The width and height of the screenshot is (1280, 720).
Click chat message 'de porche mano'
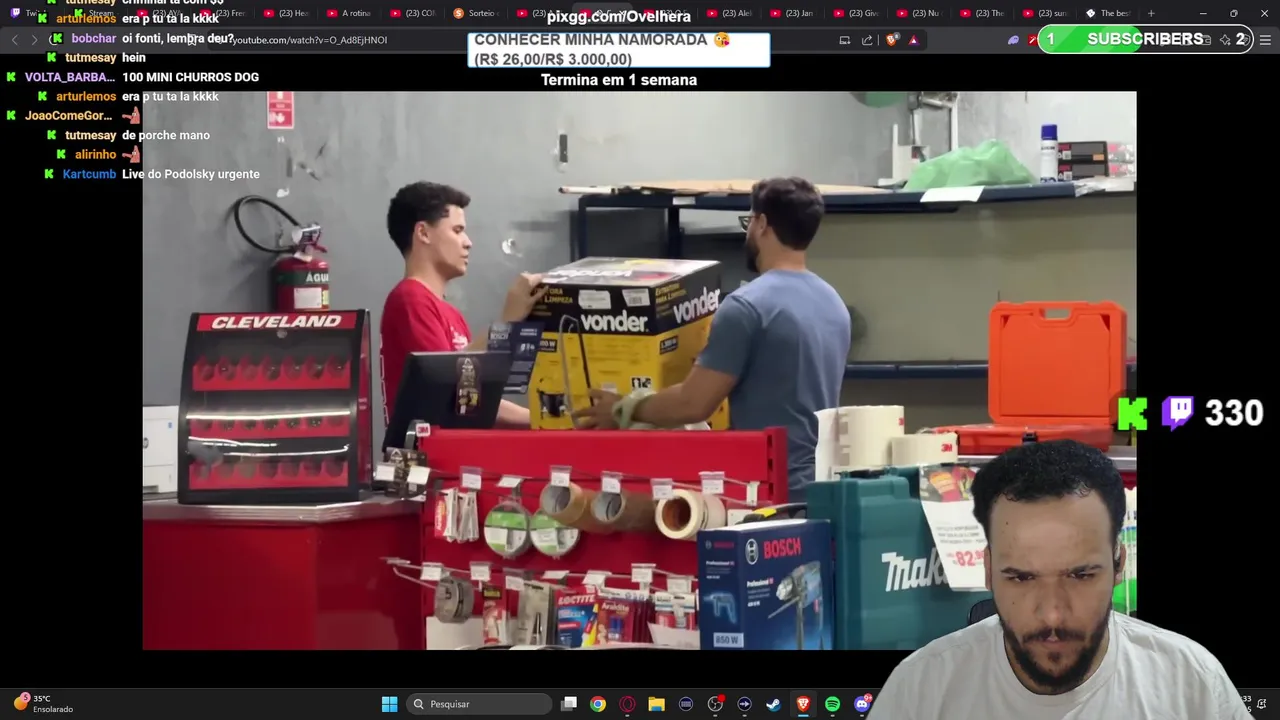166,135
